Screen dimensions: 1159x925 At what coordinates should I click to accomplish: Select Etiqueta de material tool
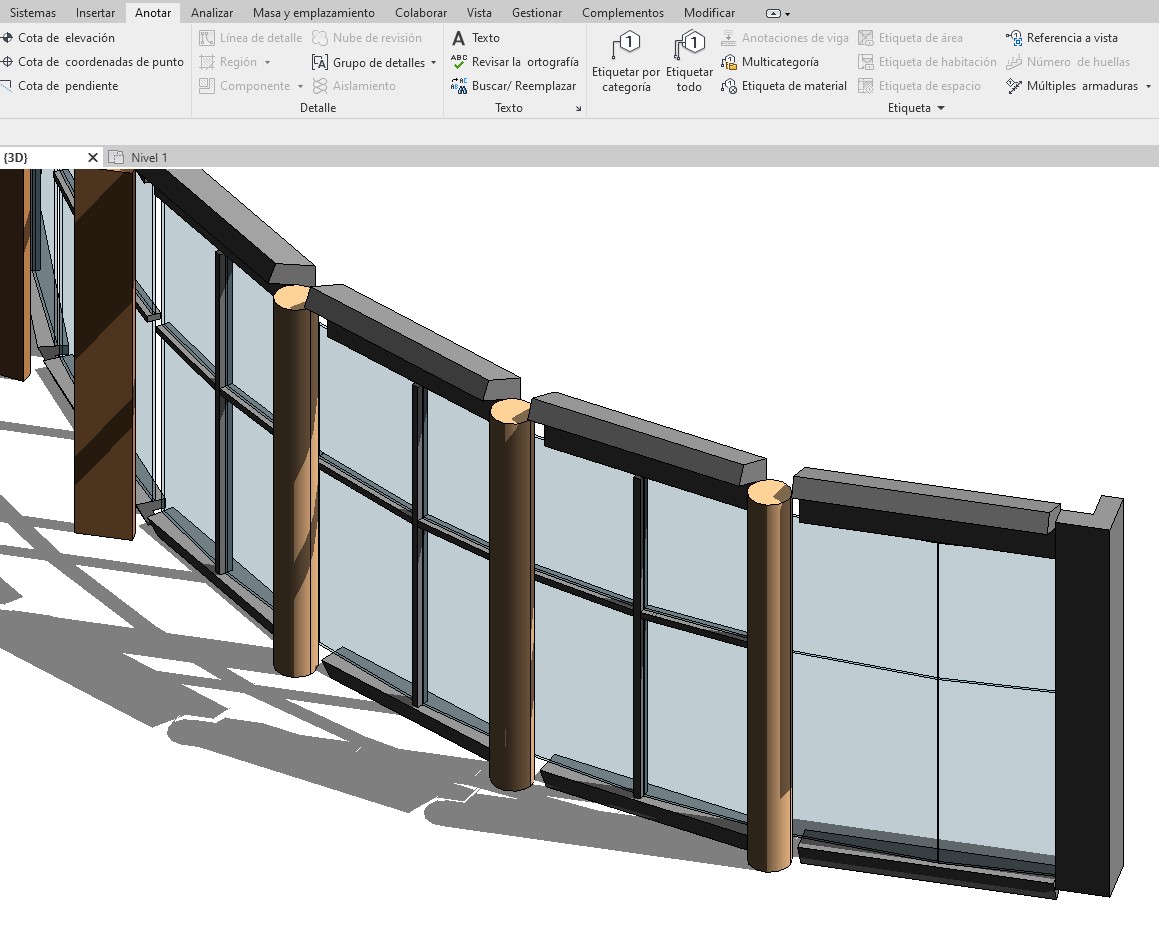tap(784, 86)
